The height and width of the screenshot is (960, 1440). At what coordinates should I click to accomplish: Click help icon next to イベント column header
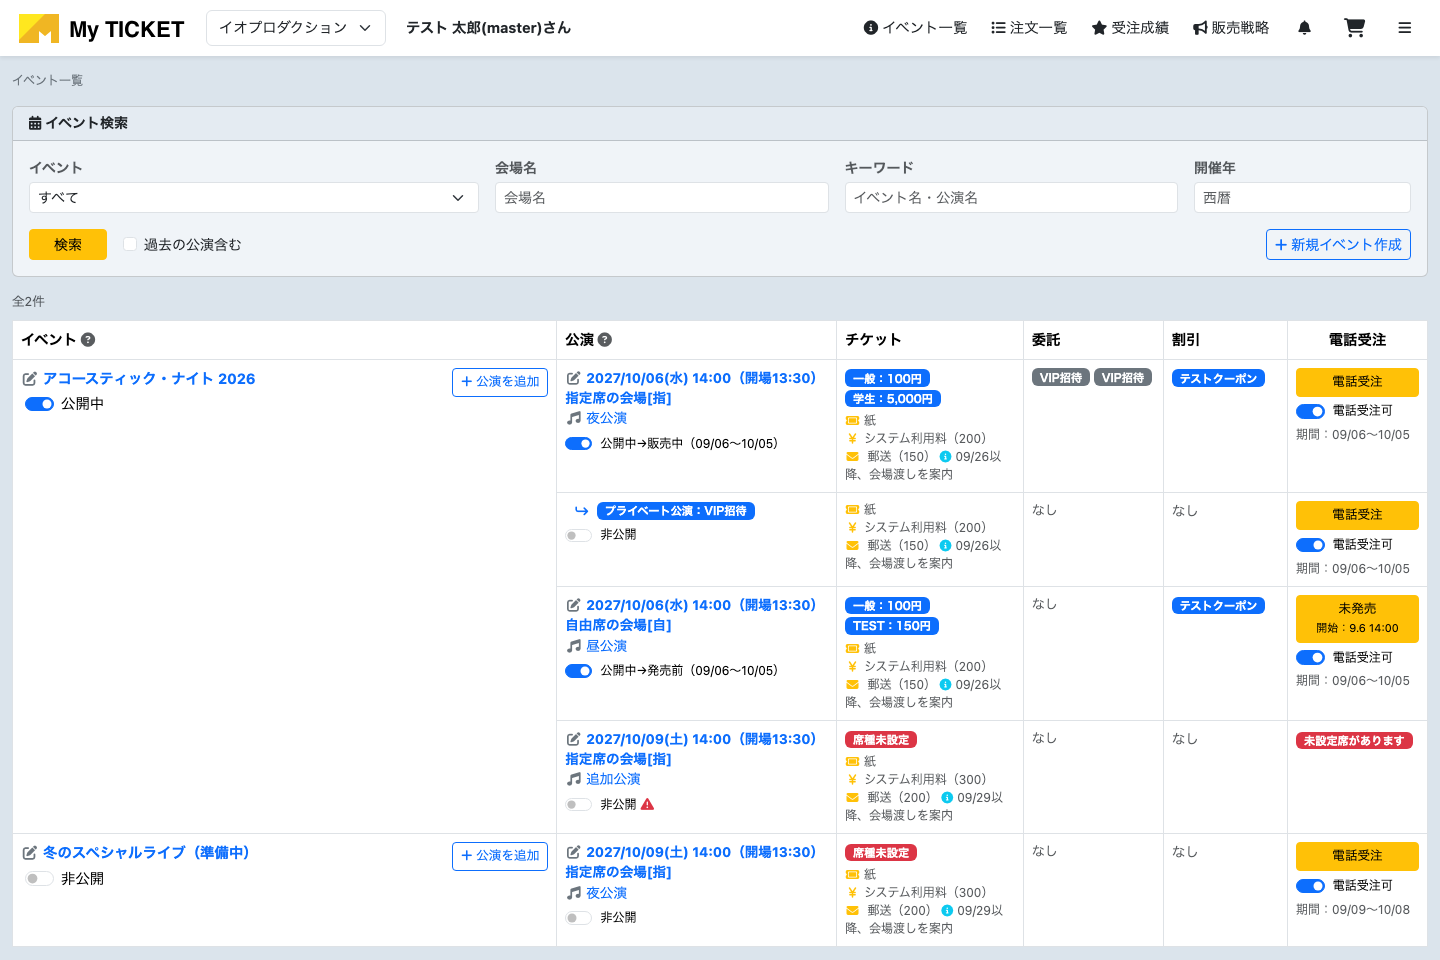(x=88, y=340)
